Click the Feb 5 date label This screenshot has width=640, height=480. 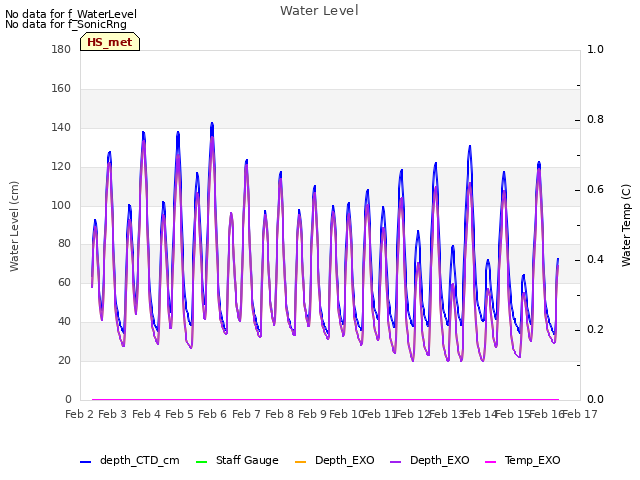point(179,414)
